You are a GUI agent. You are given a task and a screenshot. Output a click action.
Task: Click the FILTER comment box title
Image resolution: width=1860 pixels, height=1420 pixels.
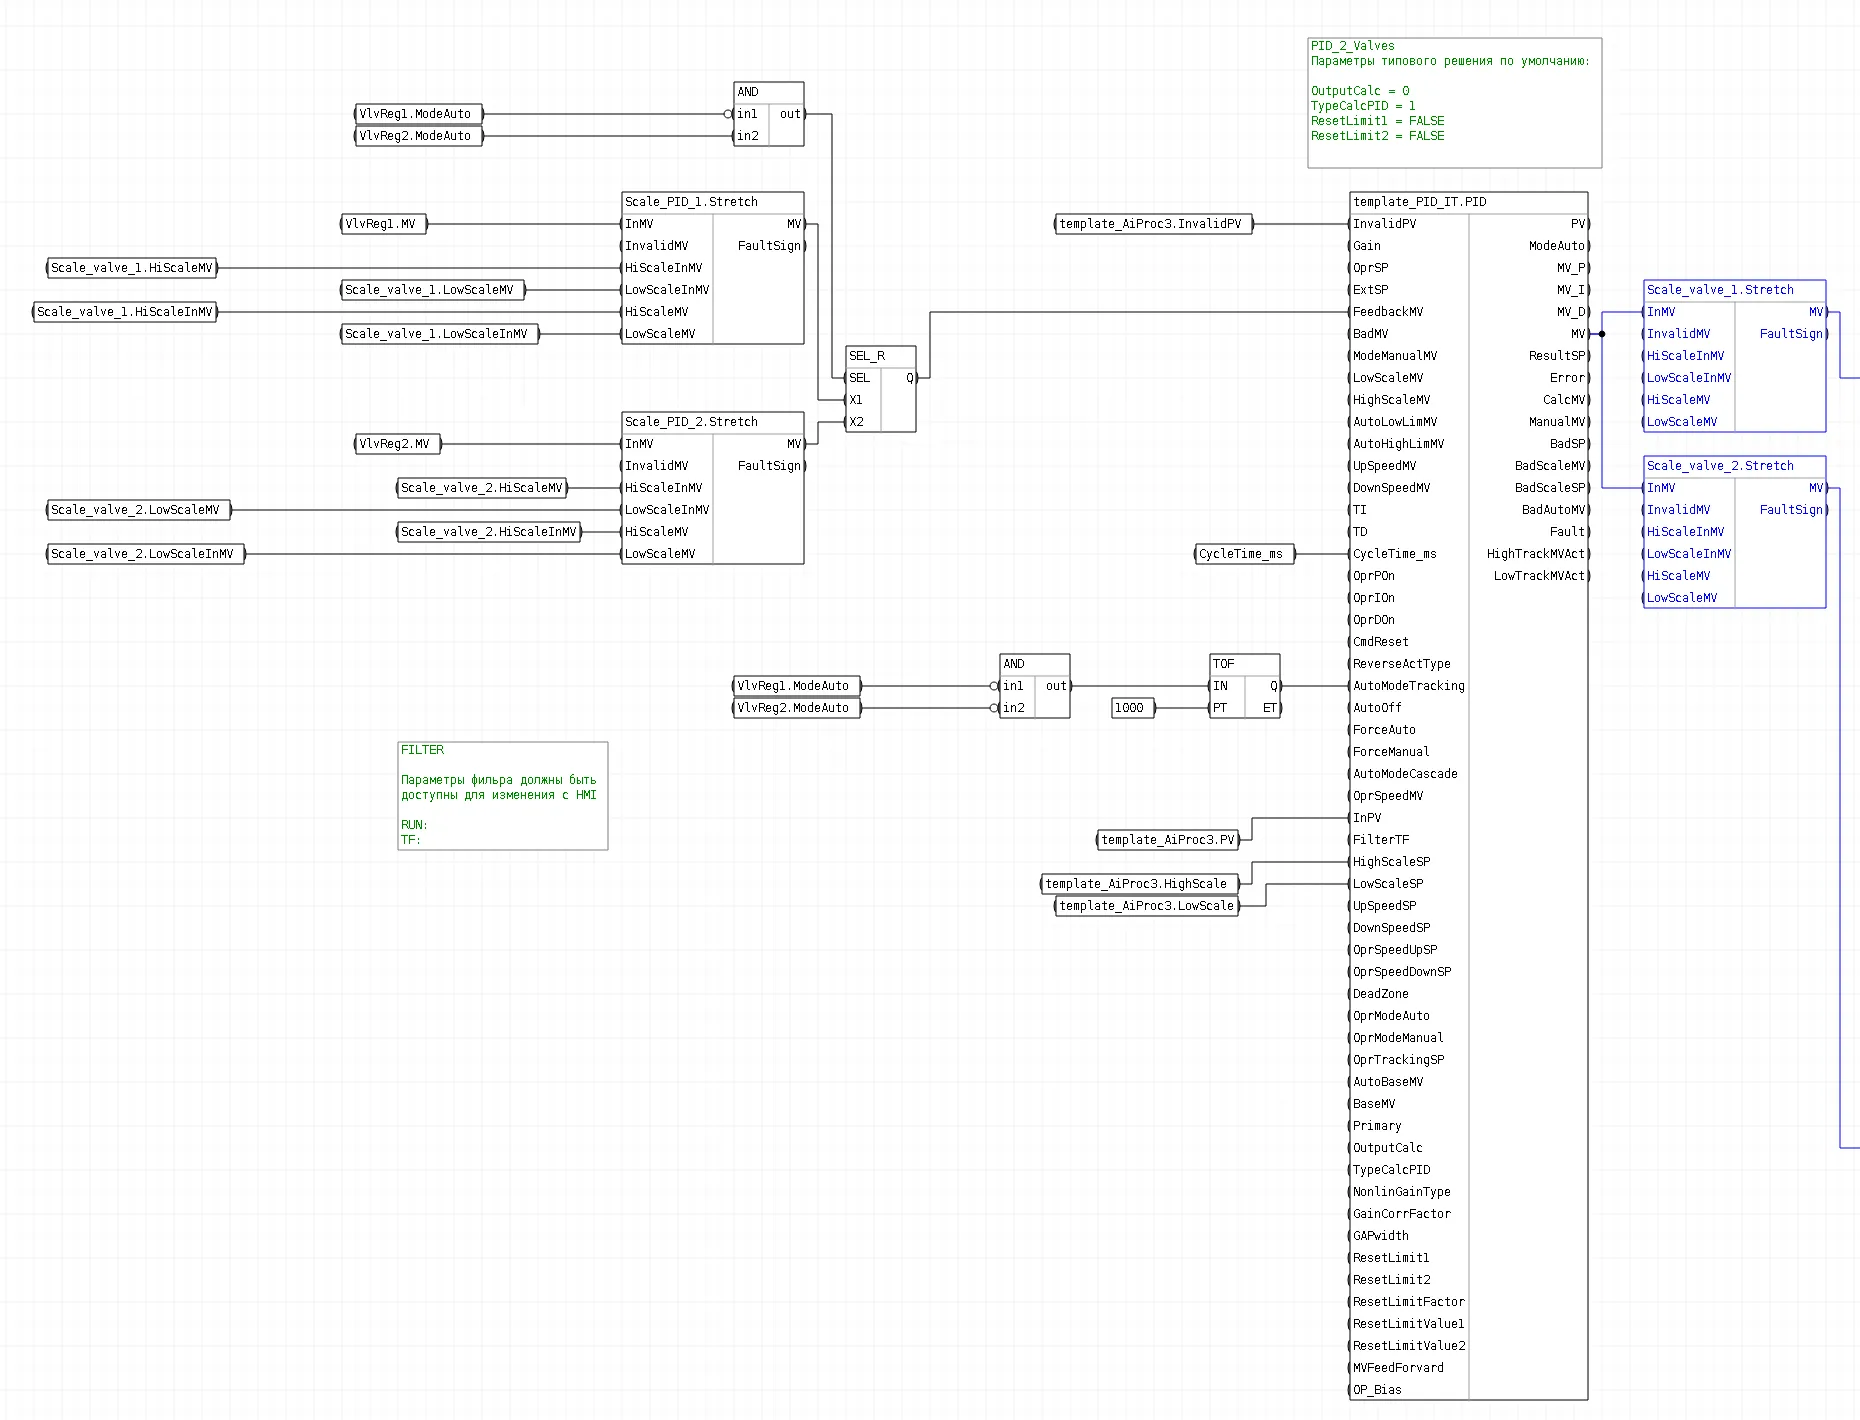tap(422, 750)
